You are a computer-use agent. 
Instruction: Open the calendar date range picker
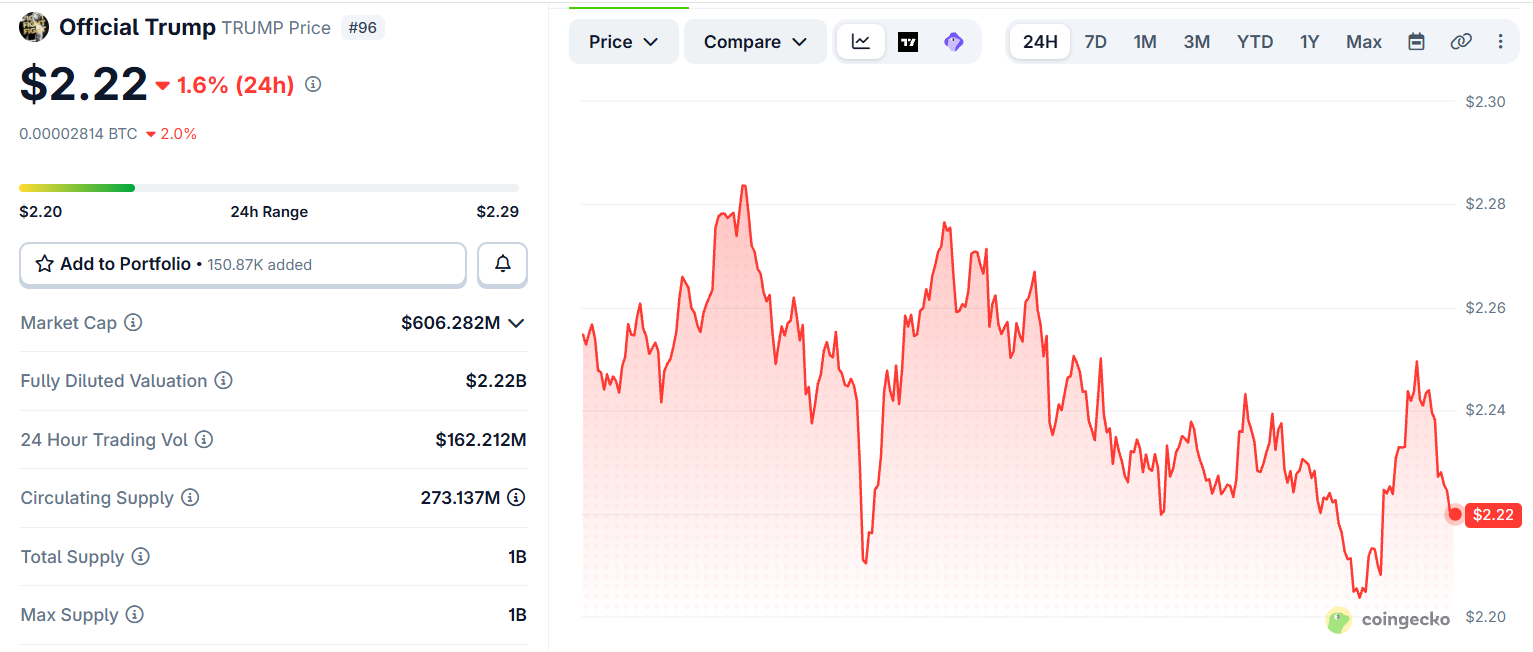[x=1416, y=42]
